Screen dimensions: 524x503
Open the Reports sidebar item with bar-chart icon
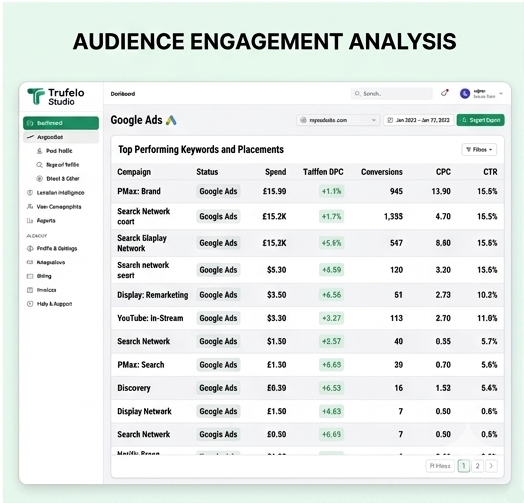pos(41,221)
